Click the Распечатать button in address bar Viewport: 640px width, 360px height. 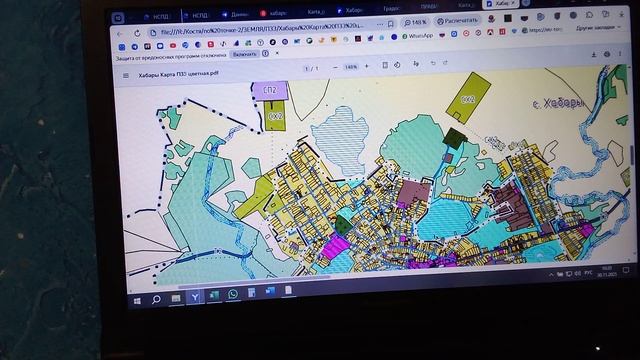tap(457, 20)
